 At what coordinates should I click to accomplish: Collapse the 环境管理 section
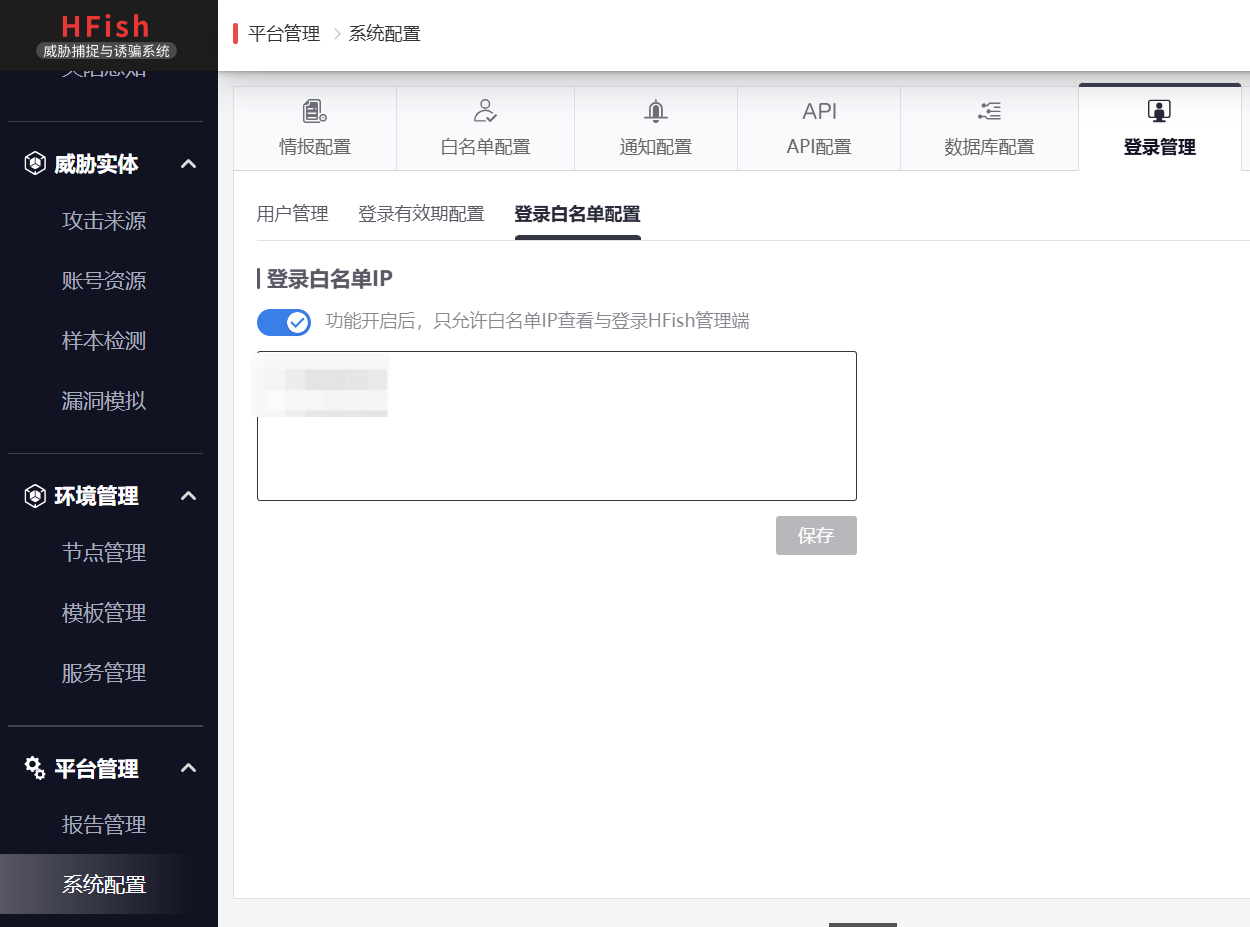188,495
